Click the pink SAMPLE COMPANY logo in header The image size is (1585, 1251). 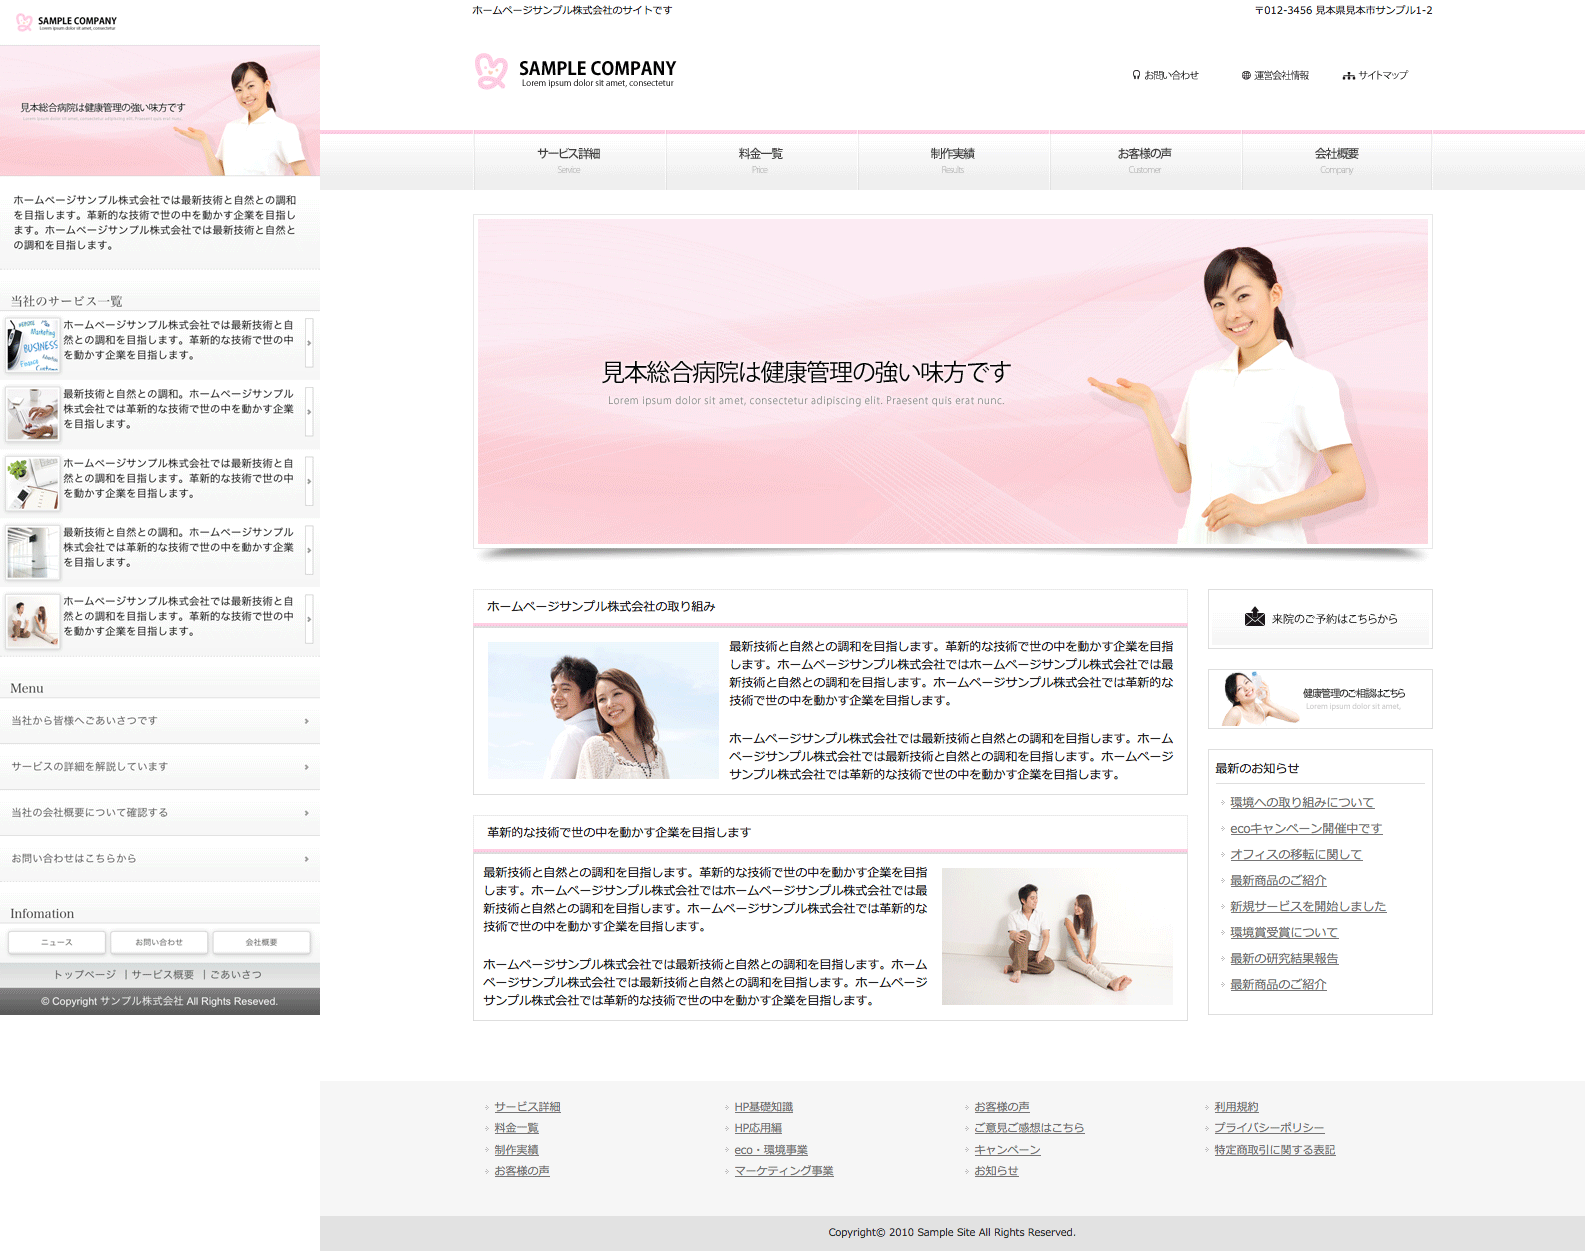pyautogui.click(x=575, y=72)
